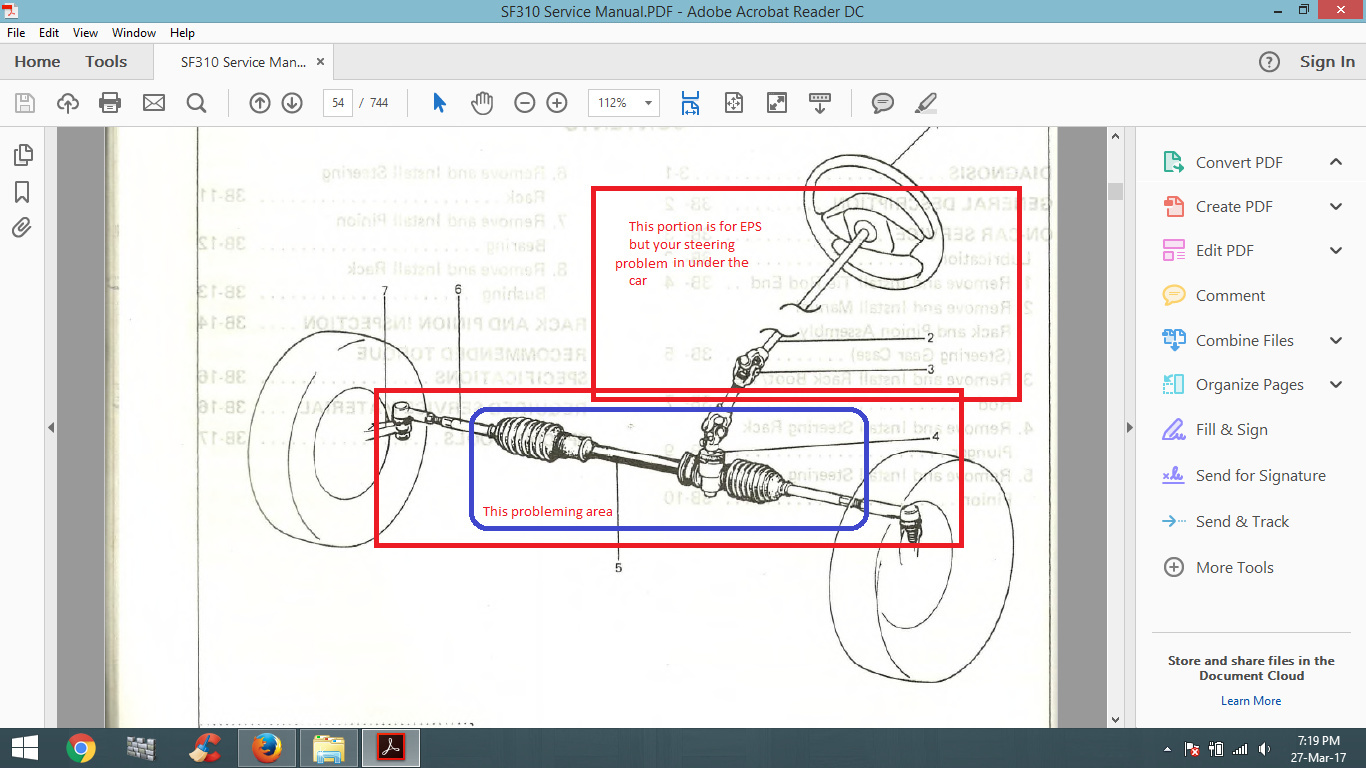Collapse the Convert PDF section chevron
This screenshot has height=768, width=1366.
1336,162
